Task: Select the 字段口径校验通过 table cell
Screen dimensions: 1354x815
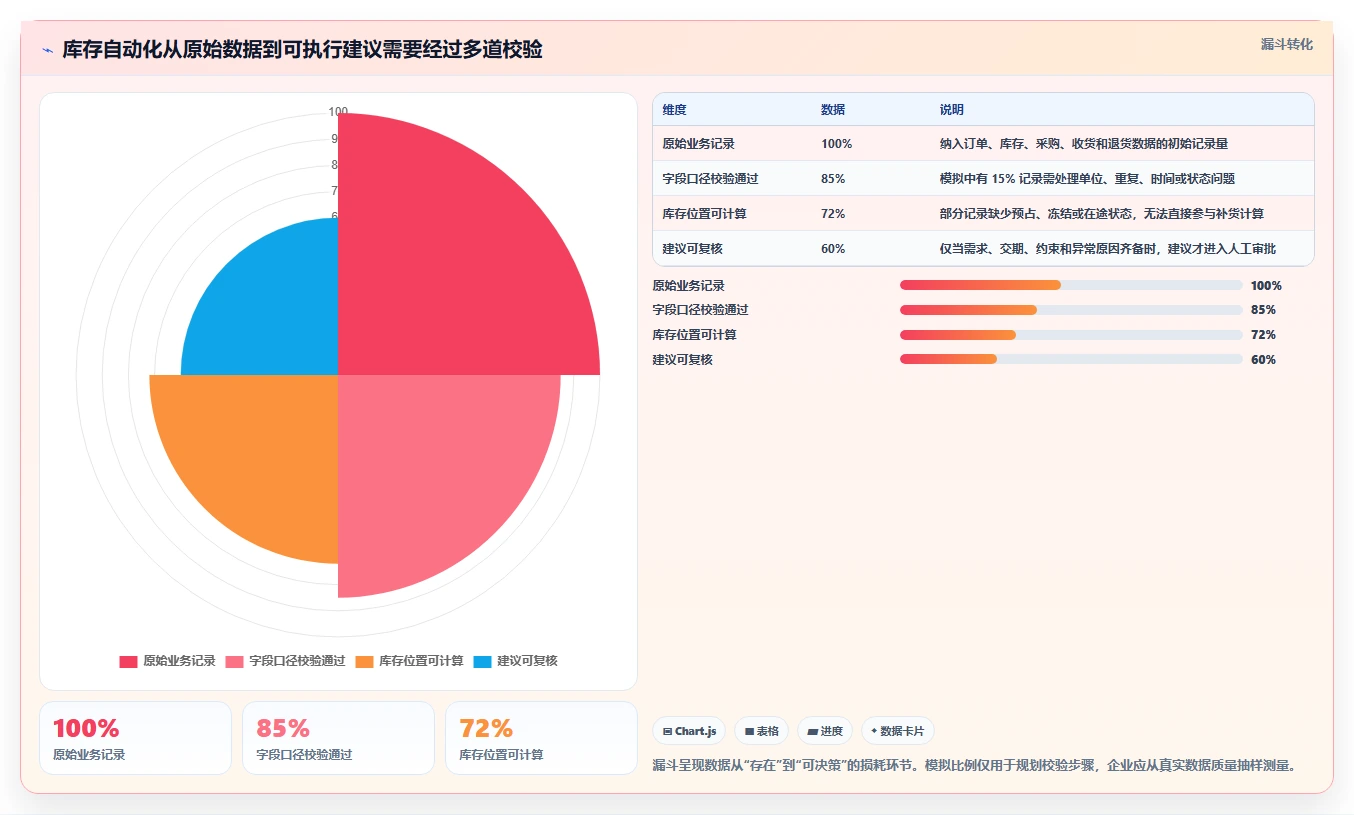Action: coord(710,179)
